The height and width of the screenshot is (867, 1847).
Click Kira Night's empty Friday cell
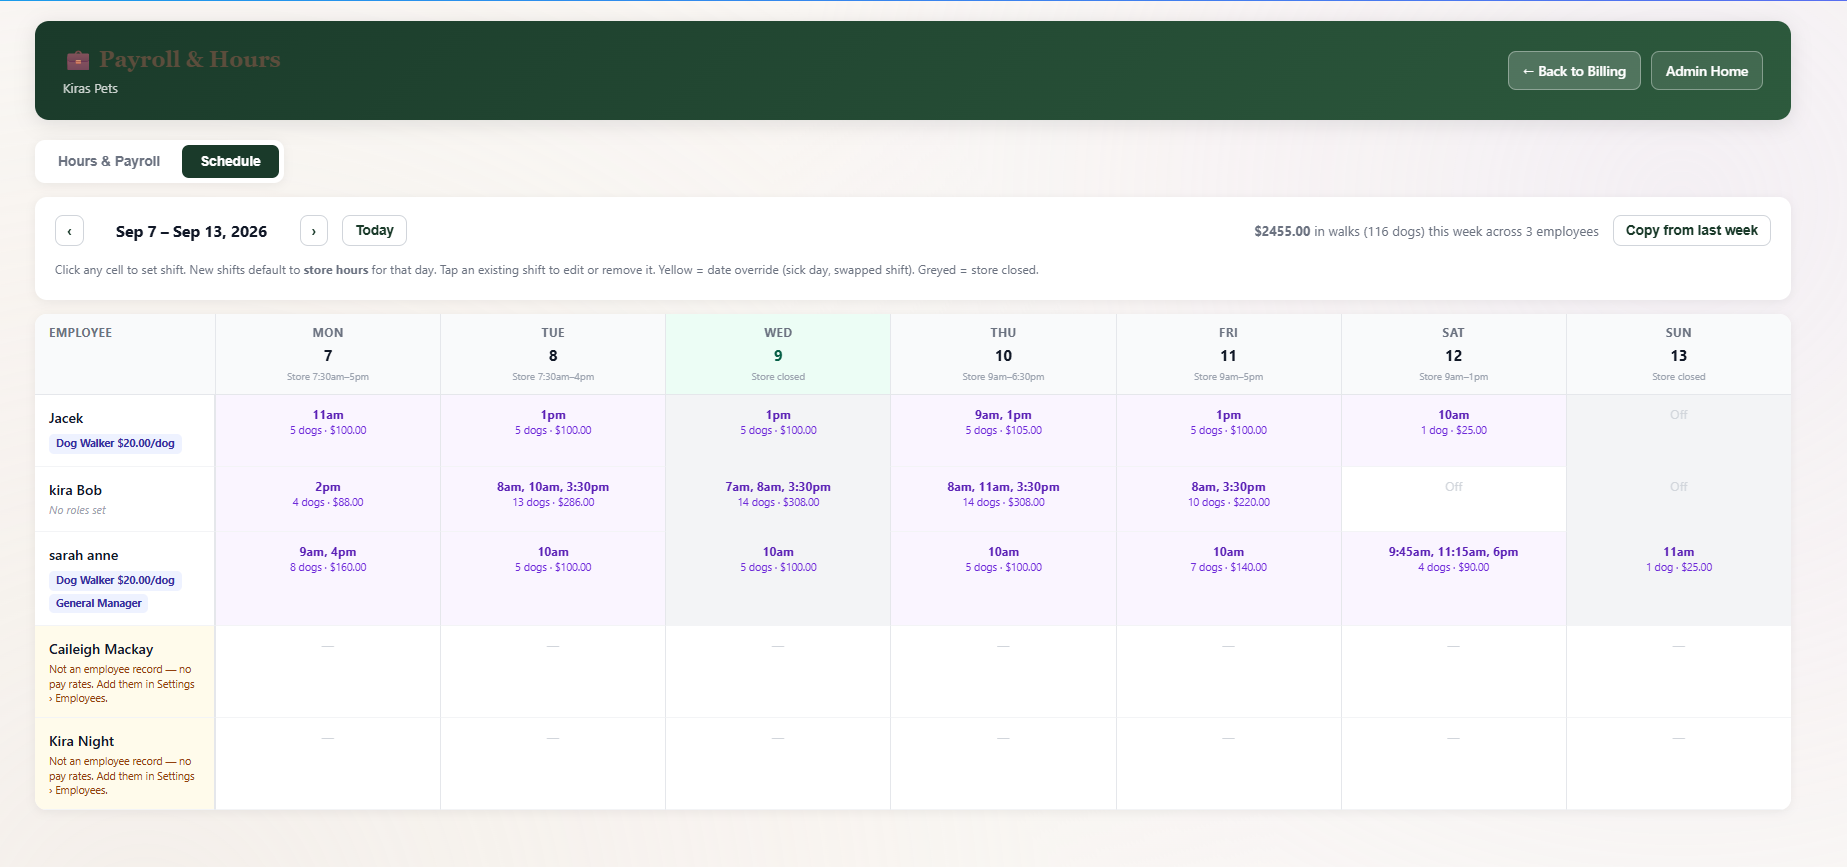click(x=1229, y=764)
